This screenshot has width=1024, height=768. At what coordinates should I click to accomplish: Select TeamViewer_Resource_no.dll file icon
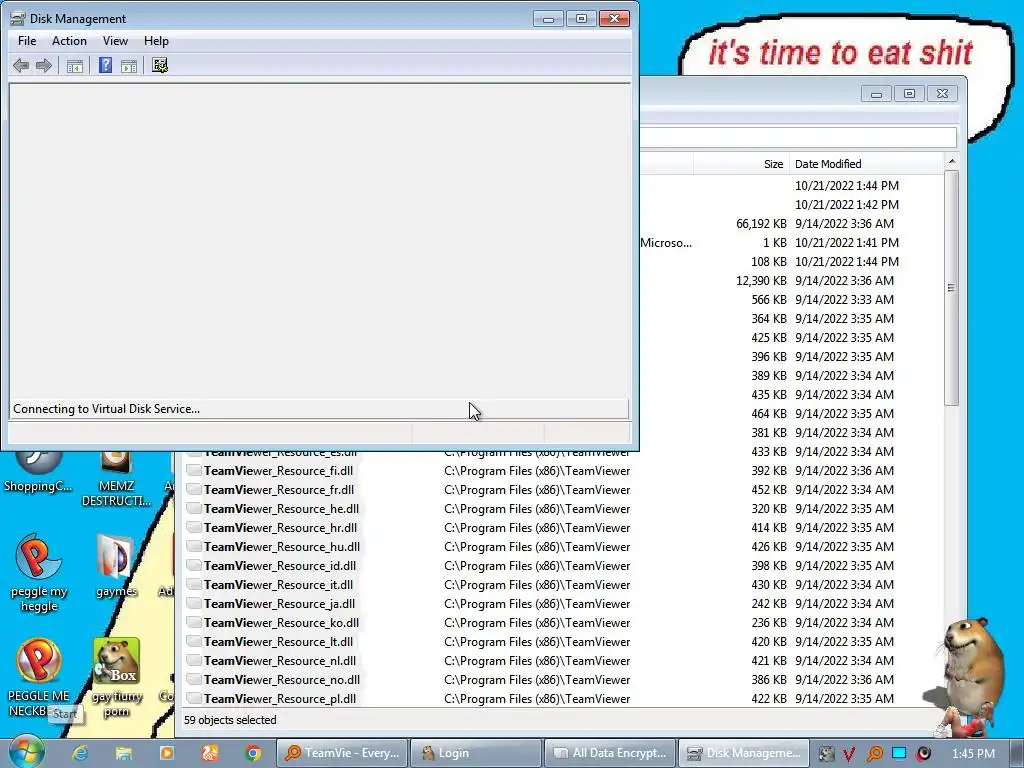point(193,680)
